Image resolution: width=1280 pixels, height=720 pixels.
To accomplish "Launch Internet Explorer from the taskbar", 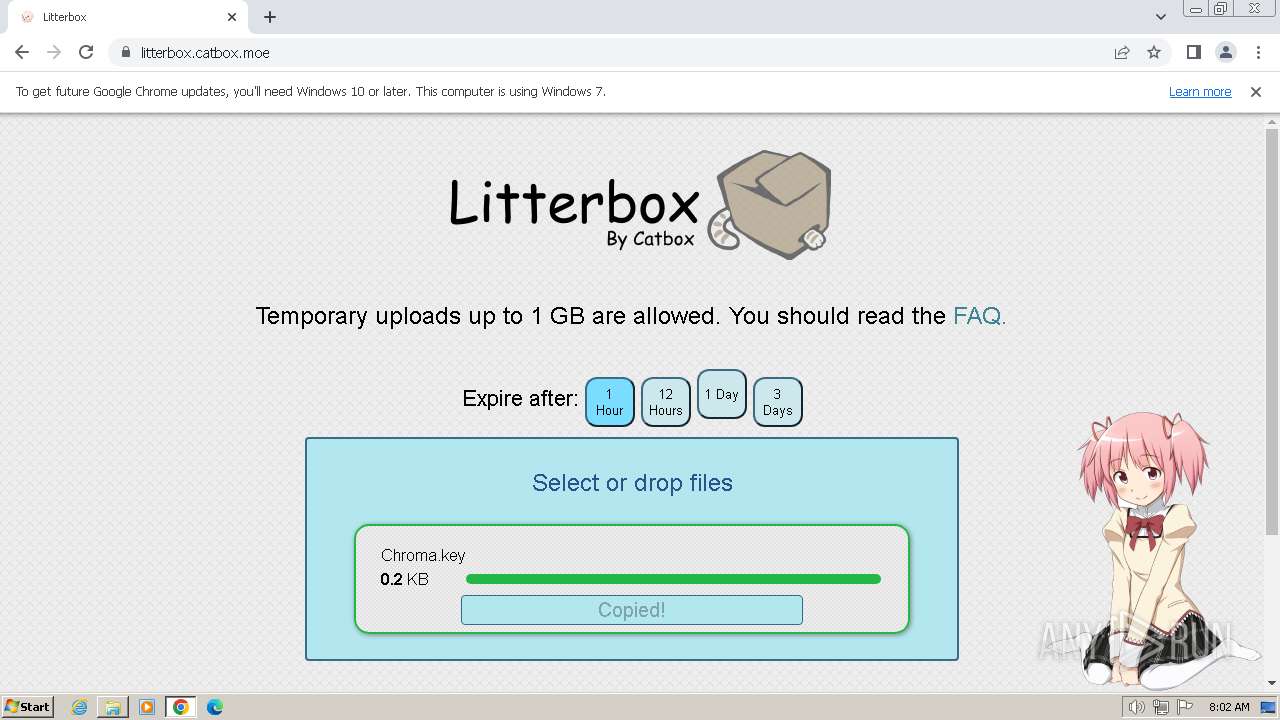I will click(79, 707).
